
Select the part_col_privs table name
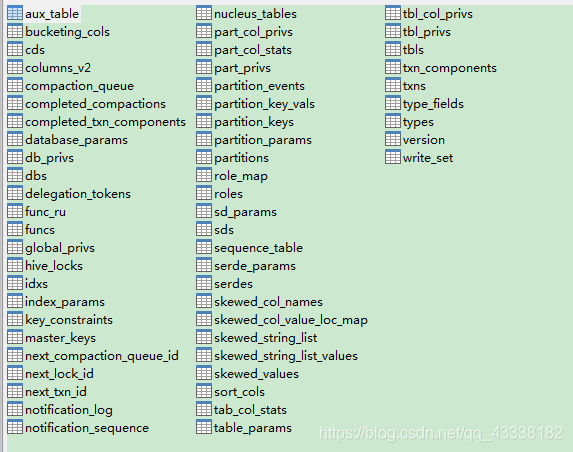253,32
